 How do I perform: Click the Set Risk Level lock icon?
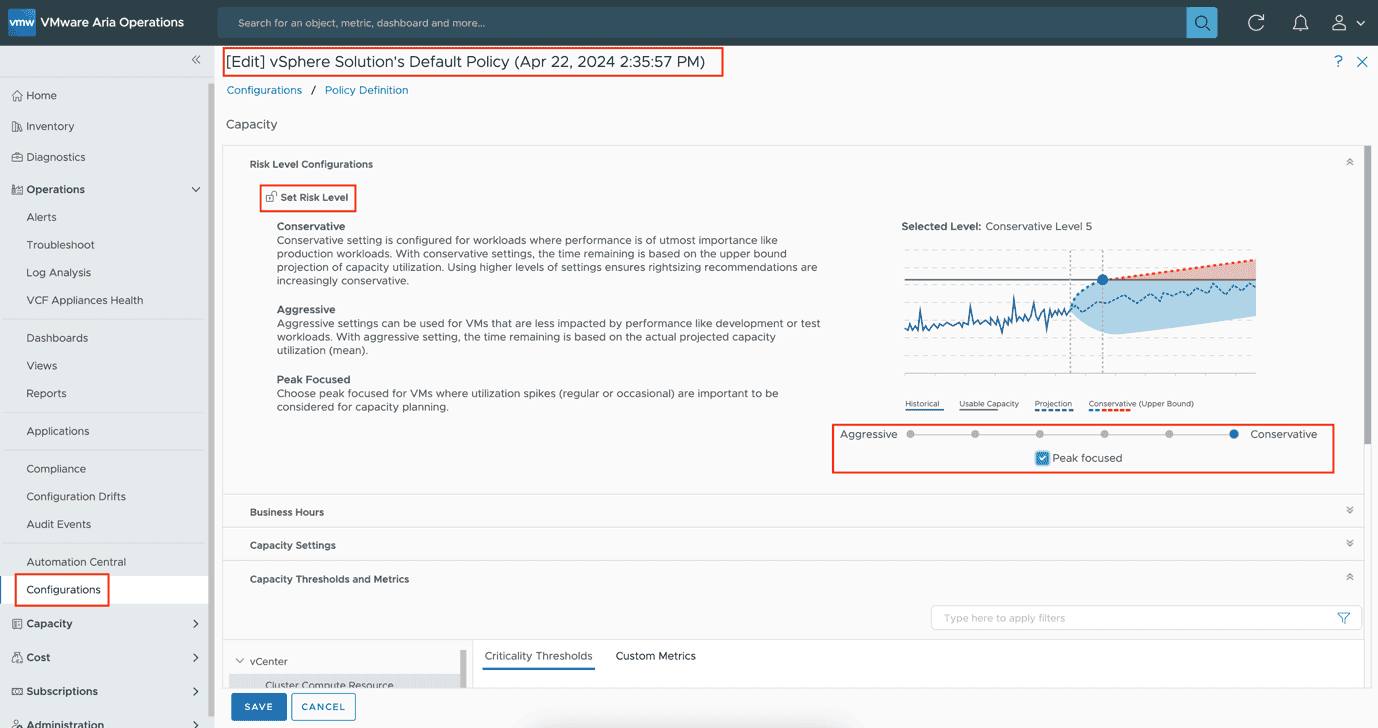tap(271, 197)
